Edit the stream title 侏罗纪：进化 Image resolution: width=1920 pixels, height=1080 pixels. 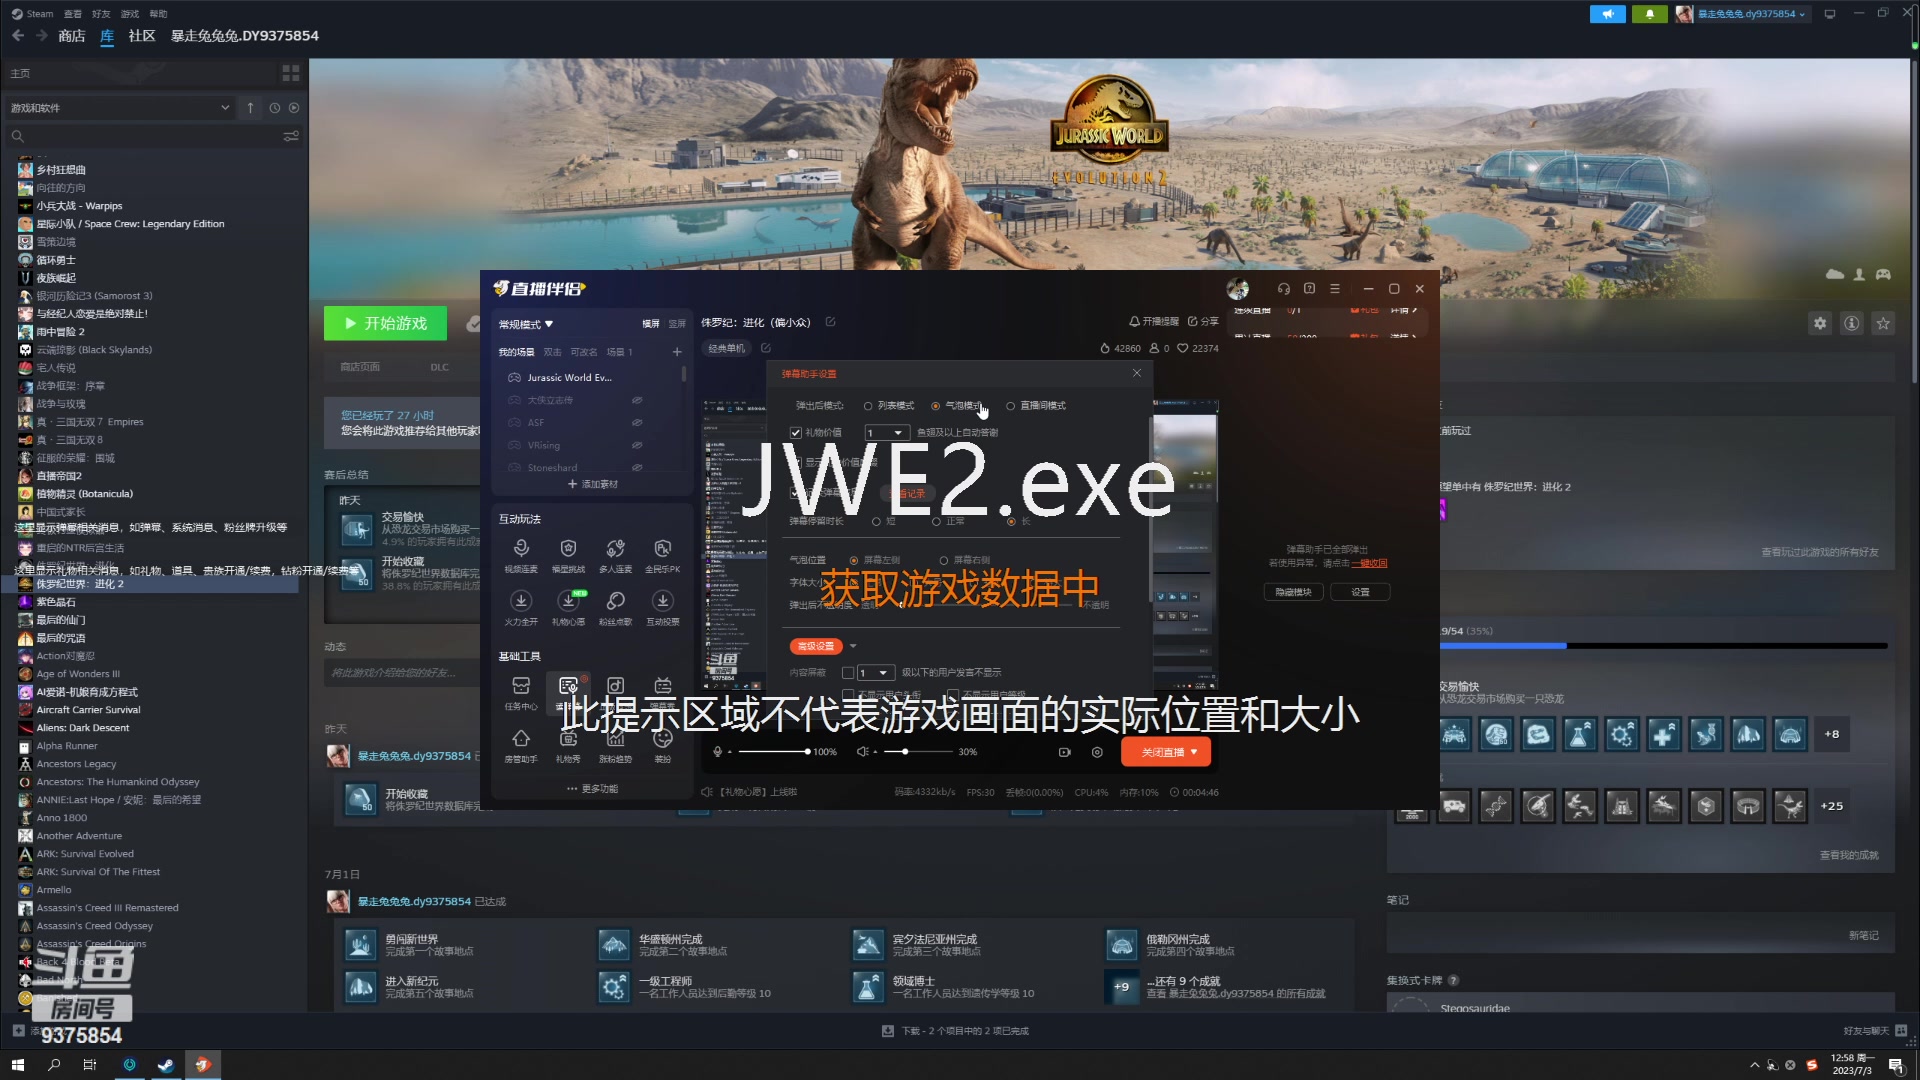pos(830,322)
